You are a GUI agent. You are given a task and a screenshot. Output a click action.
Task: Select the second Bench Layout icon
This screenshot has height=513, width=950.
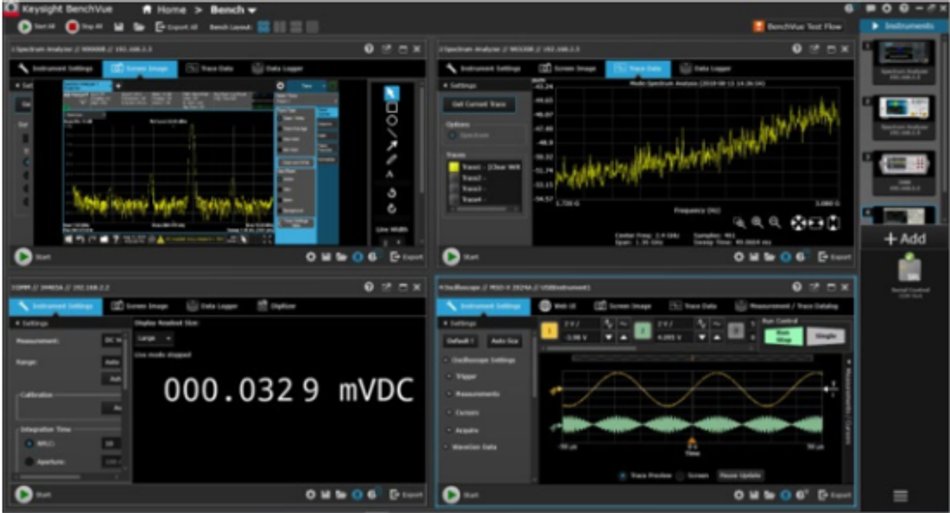click(280, 27)
